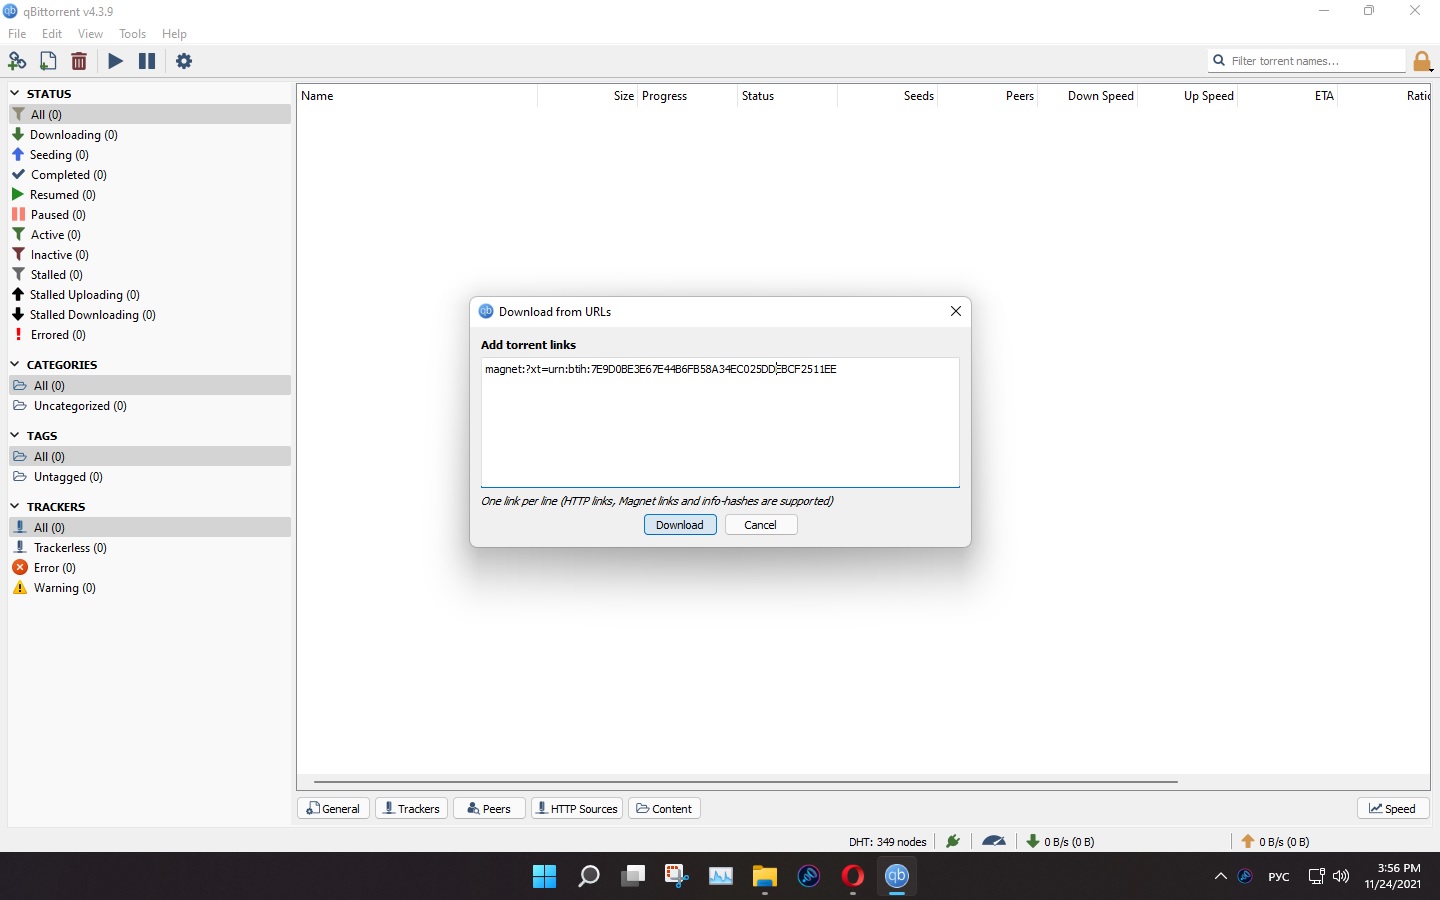Screen dimensions: 1440x900
Task: Sort torrents by Name column
Action: (x=417, y=96)
